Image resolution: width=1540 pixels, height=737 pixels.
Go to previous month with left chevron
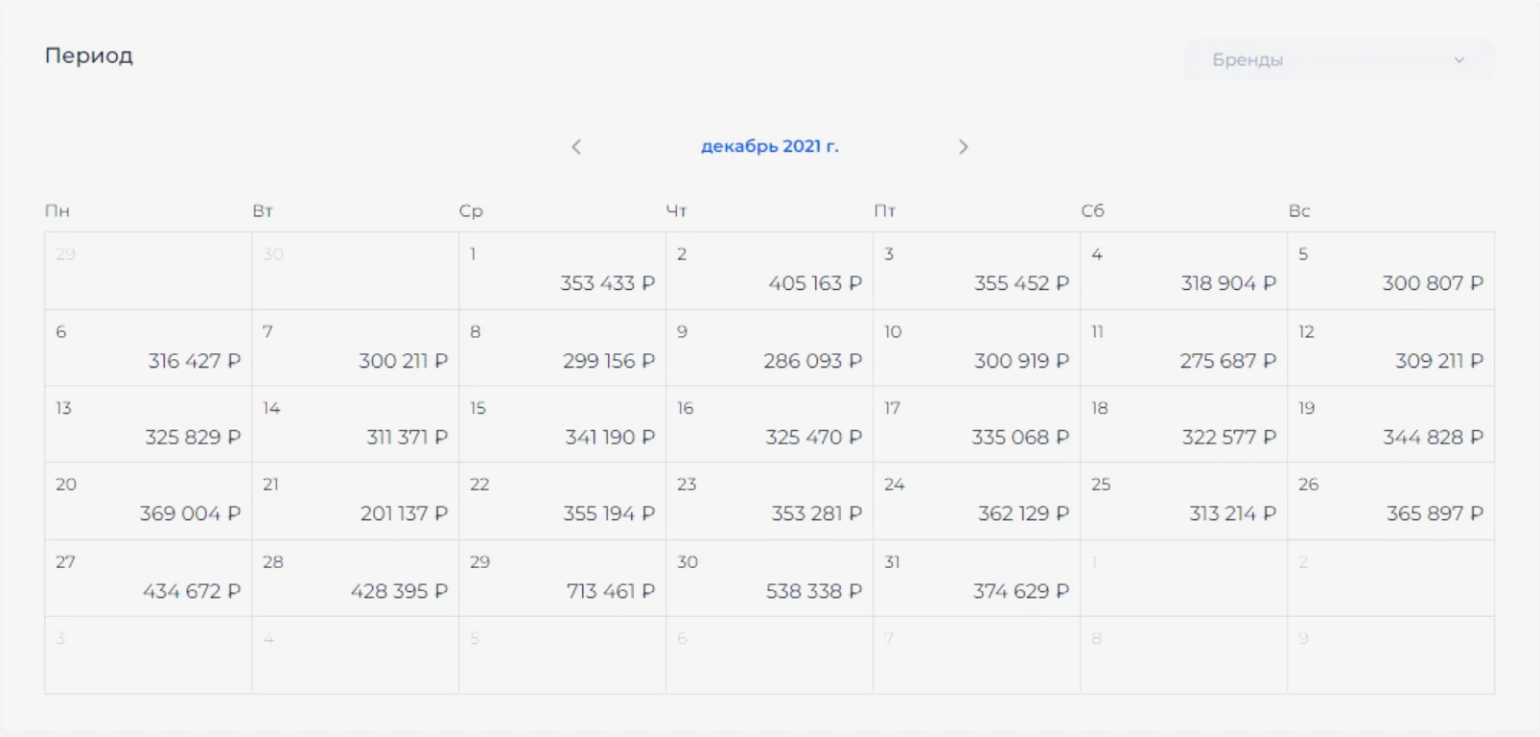coord(576,147)
